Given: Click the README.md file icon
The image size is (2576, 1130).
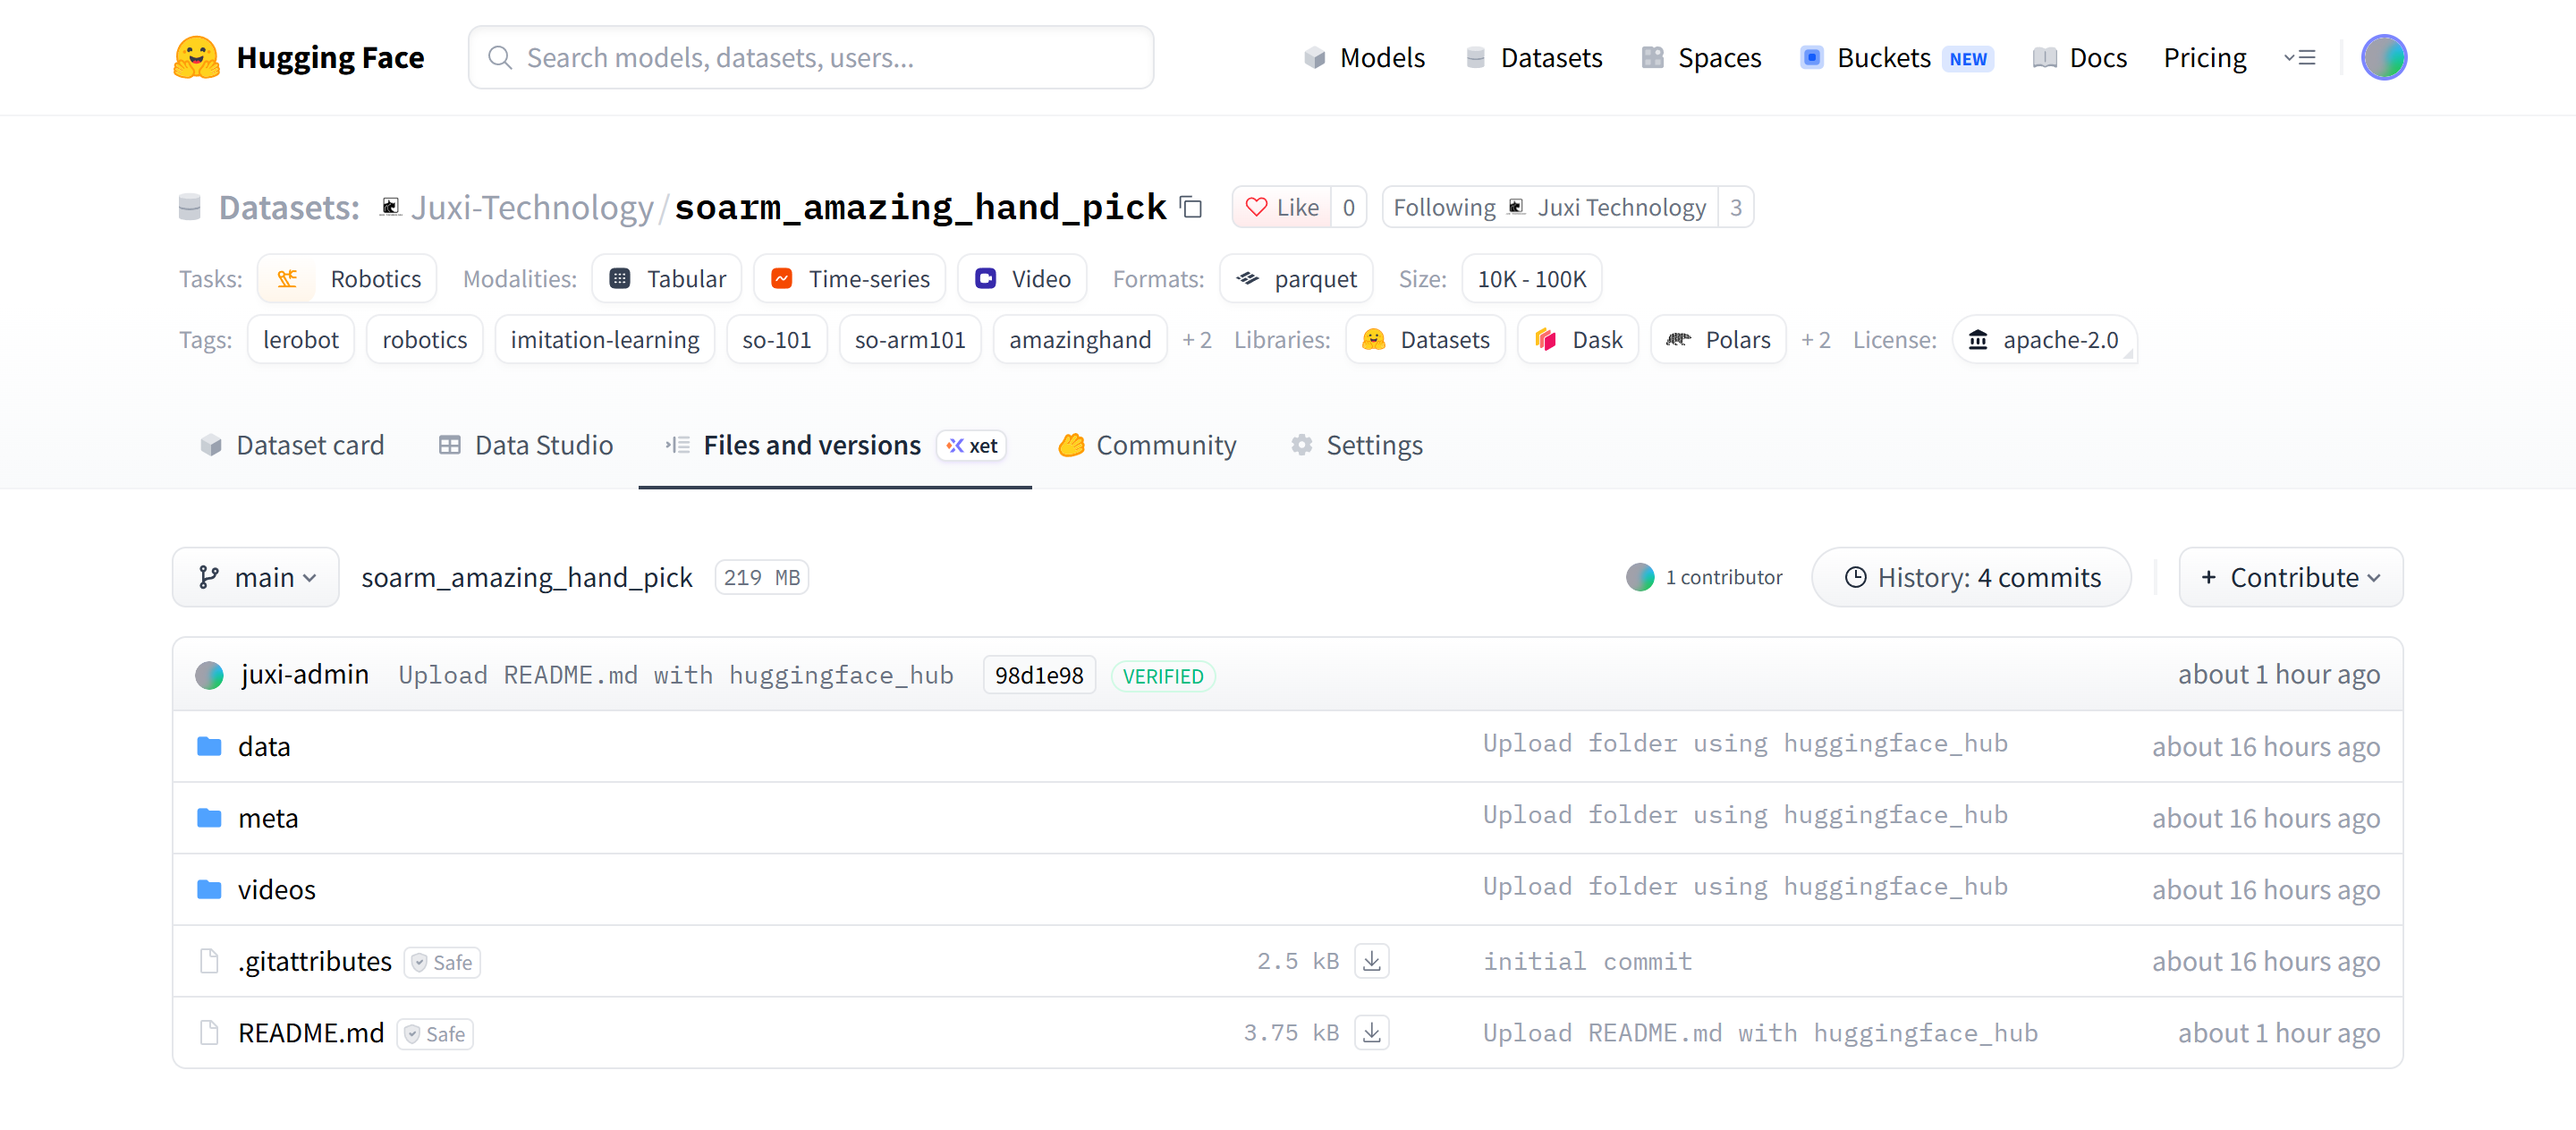Looking at the screenshot, I should point(209,1032).
